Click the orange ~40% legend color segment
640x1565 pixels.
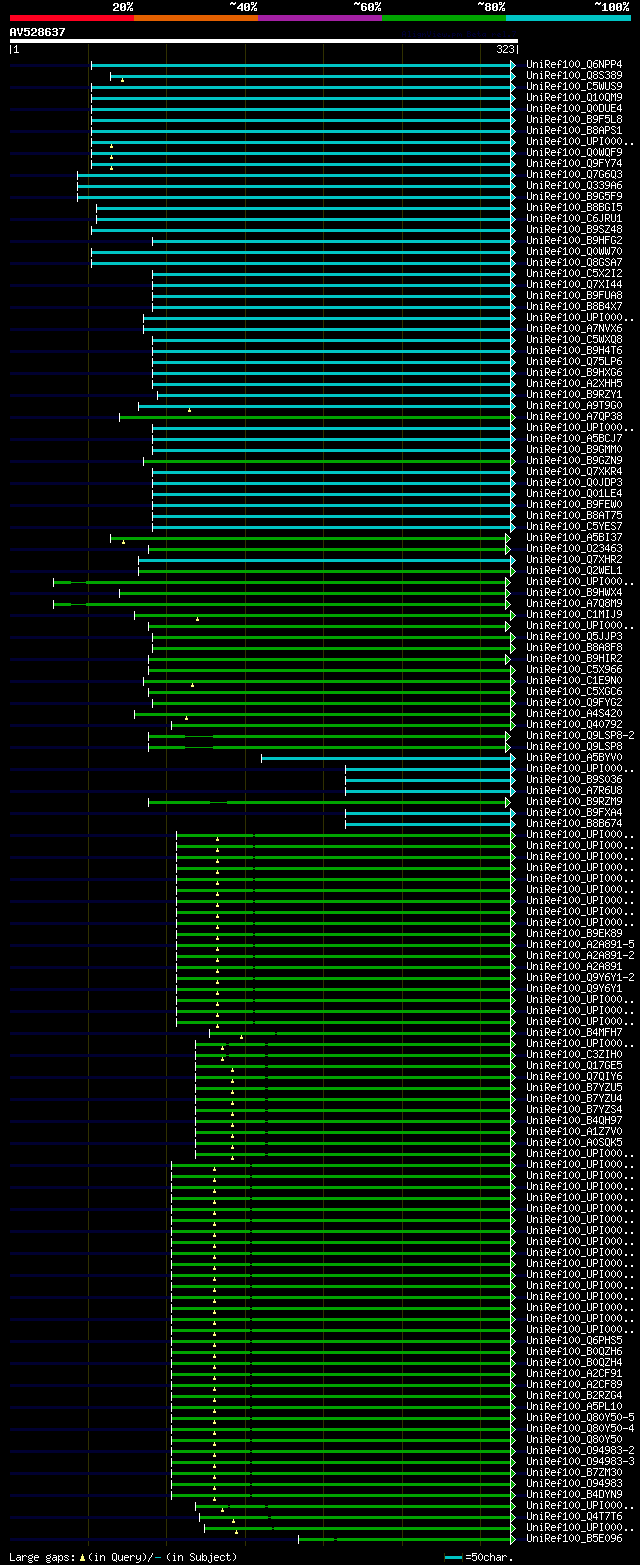195,18
